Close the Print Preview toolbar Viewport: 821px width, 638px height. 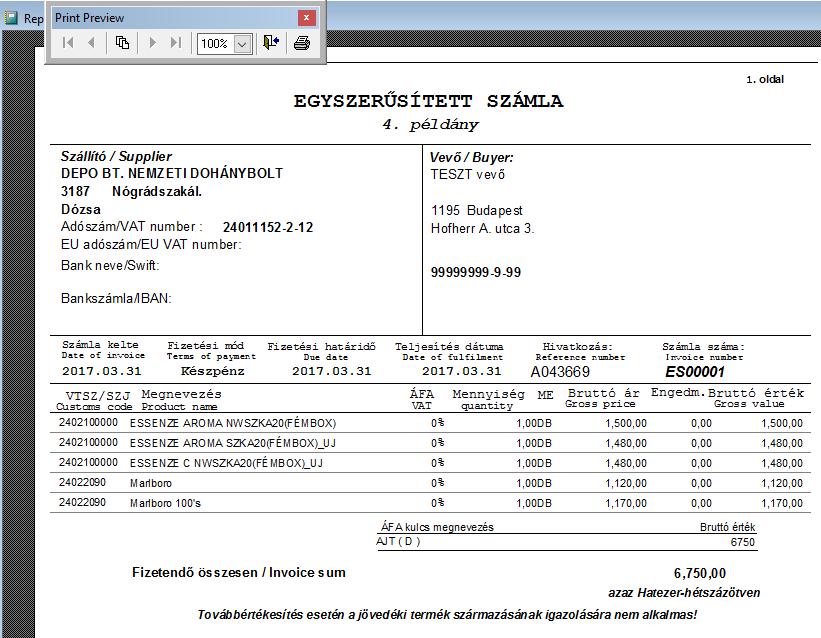point(306,18)
